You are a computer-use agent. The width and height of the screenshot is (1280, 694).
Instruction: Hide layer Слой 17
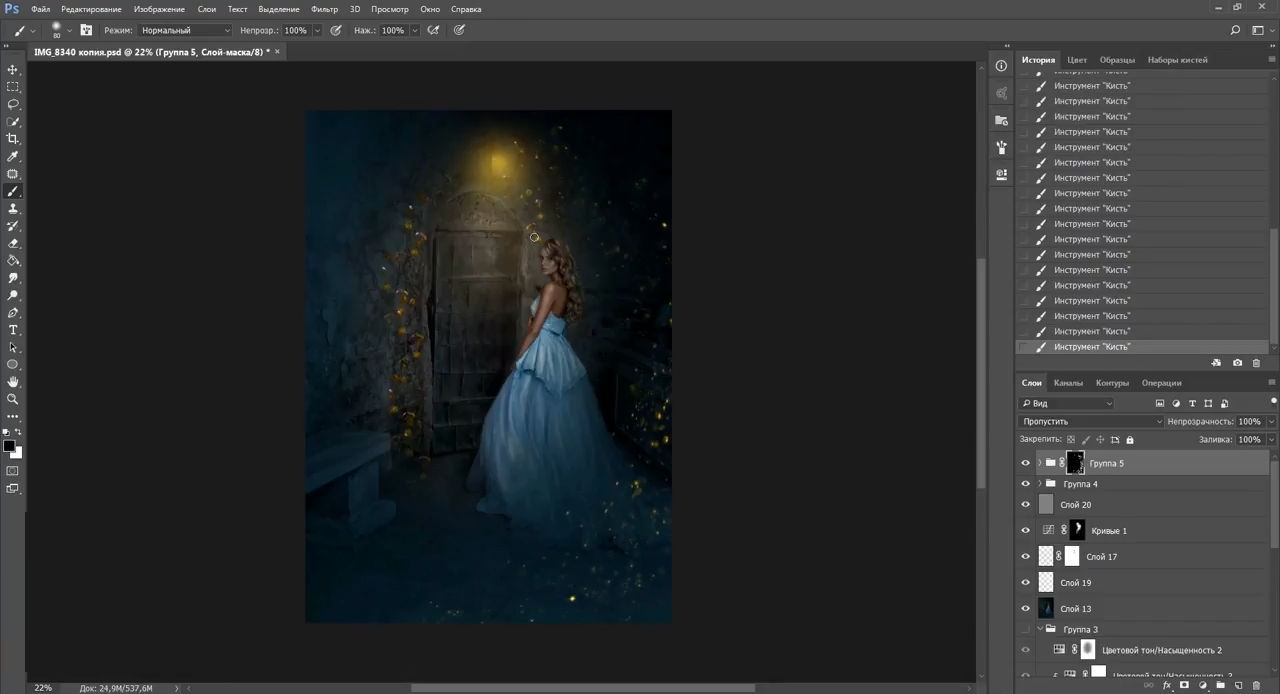tap(1025, 557)
